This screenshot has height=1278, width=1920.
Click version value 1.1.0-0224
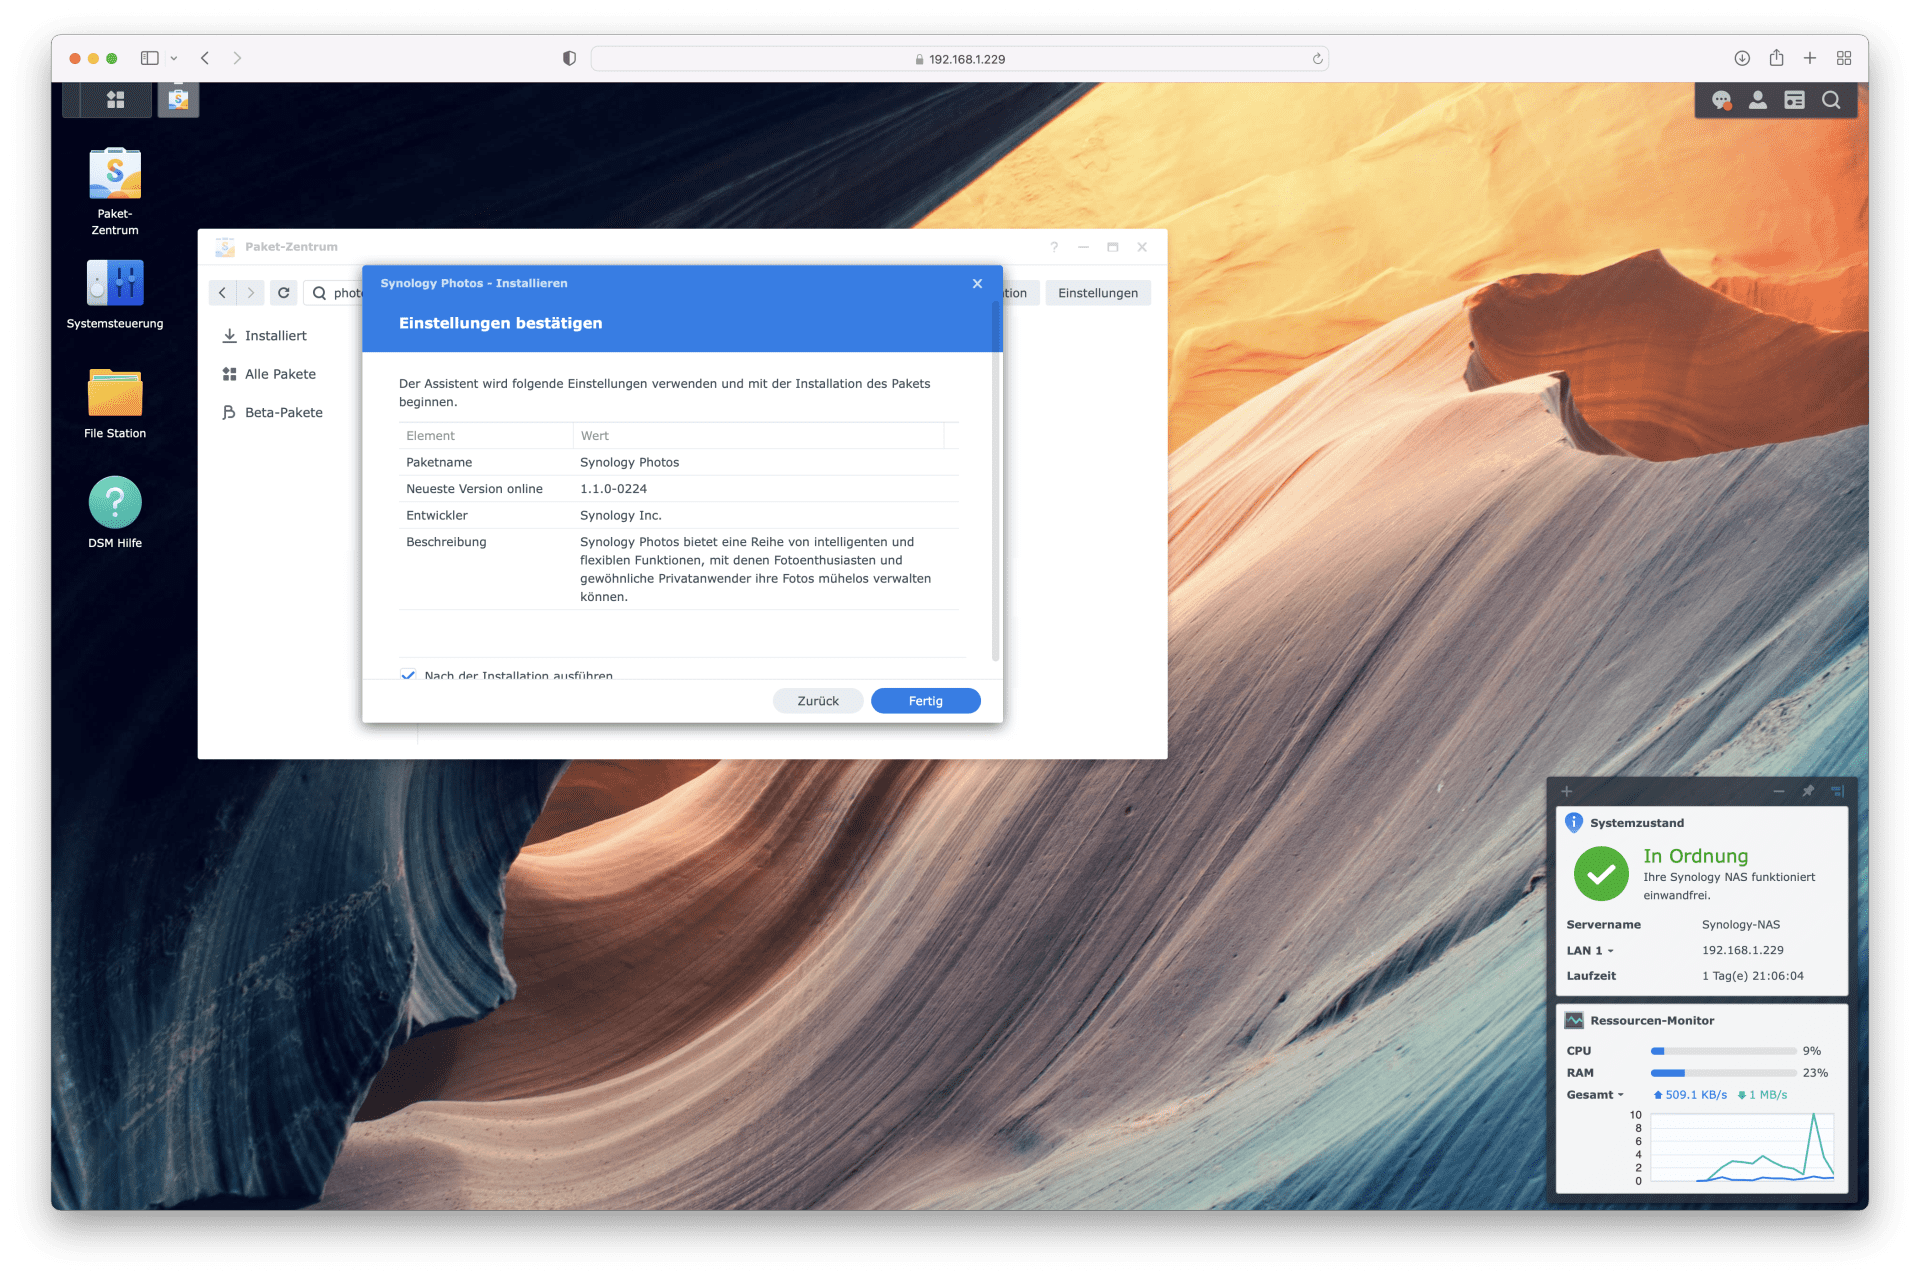613,489
